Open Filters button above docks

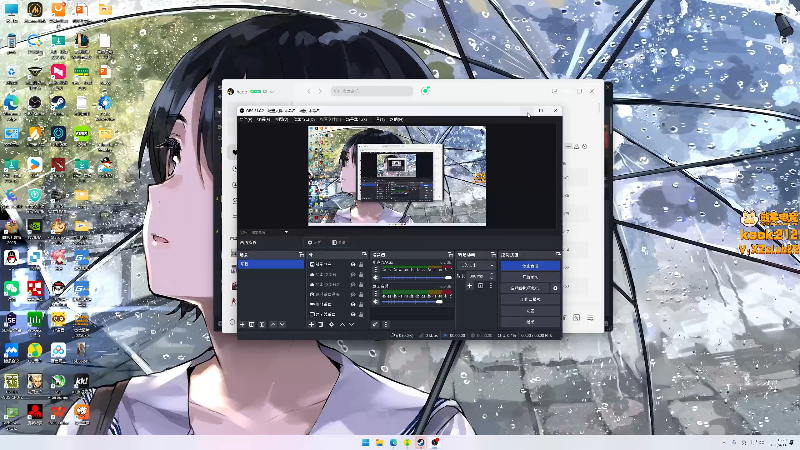[339, 242]
